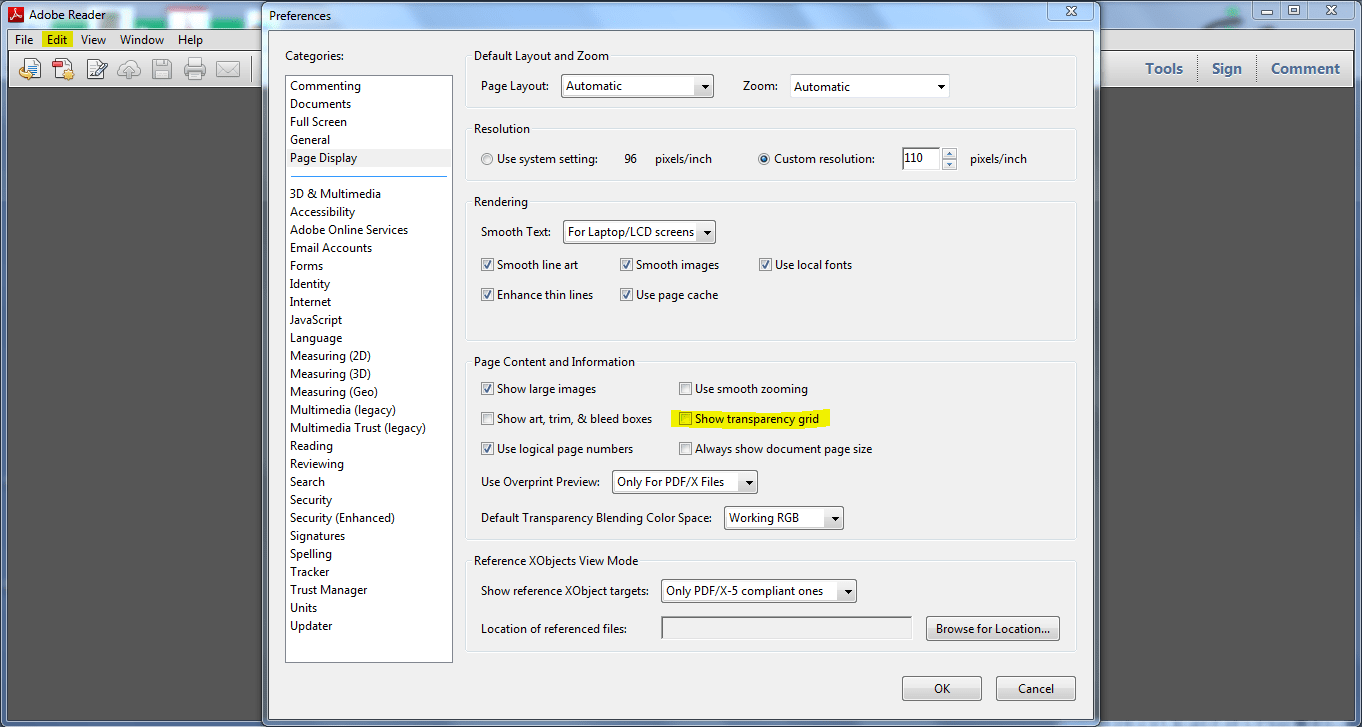Click the 'Location of referenced files' field
Image resolution: width=1362 pixels, height=727 pixels.
tap(787, 628)
